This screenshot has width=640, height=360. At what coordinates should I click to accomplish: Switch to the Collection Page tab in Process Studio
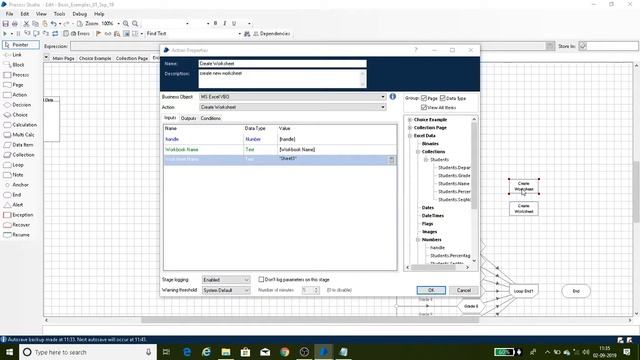pos(131,58)
